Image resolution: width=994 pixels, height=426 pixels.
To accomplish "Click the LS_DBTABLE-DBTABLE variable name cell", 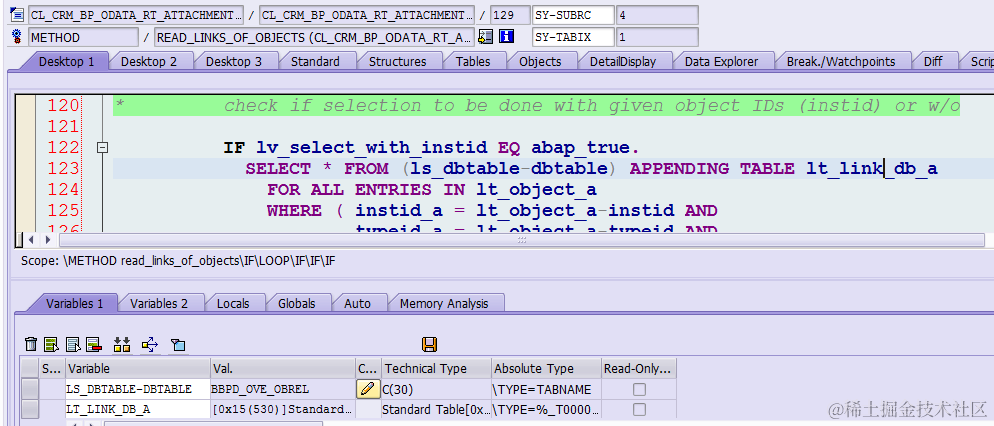I will pyautogui.click(x=138, y=389).
